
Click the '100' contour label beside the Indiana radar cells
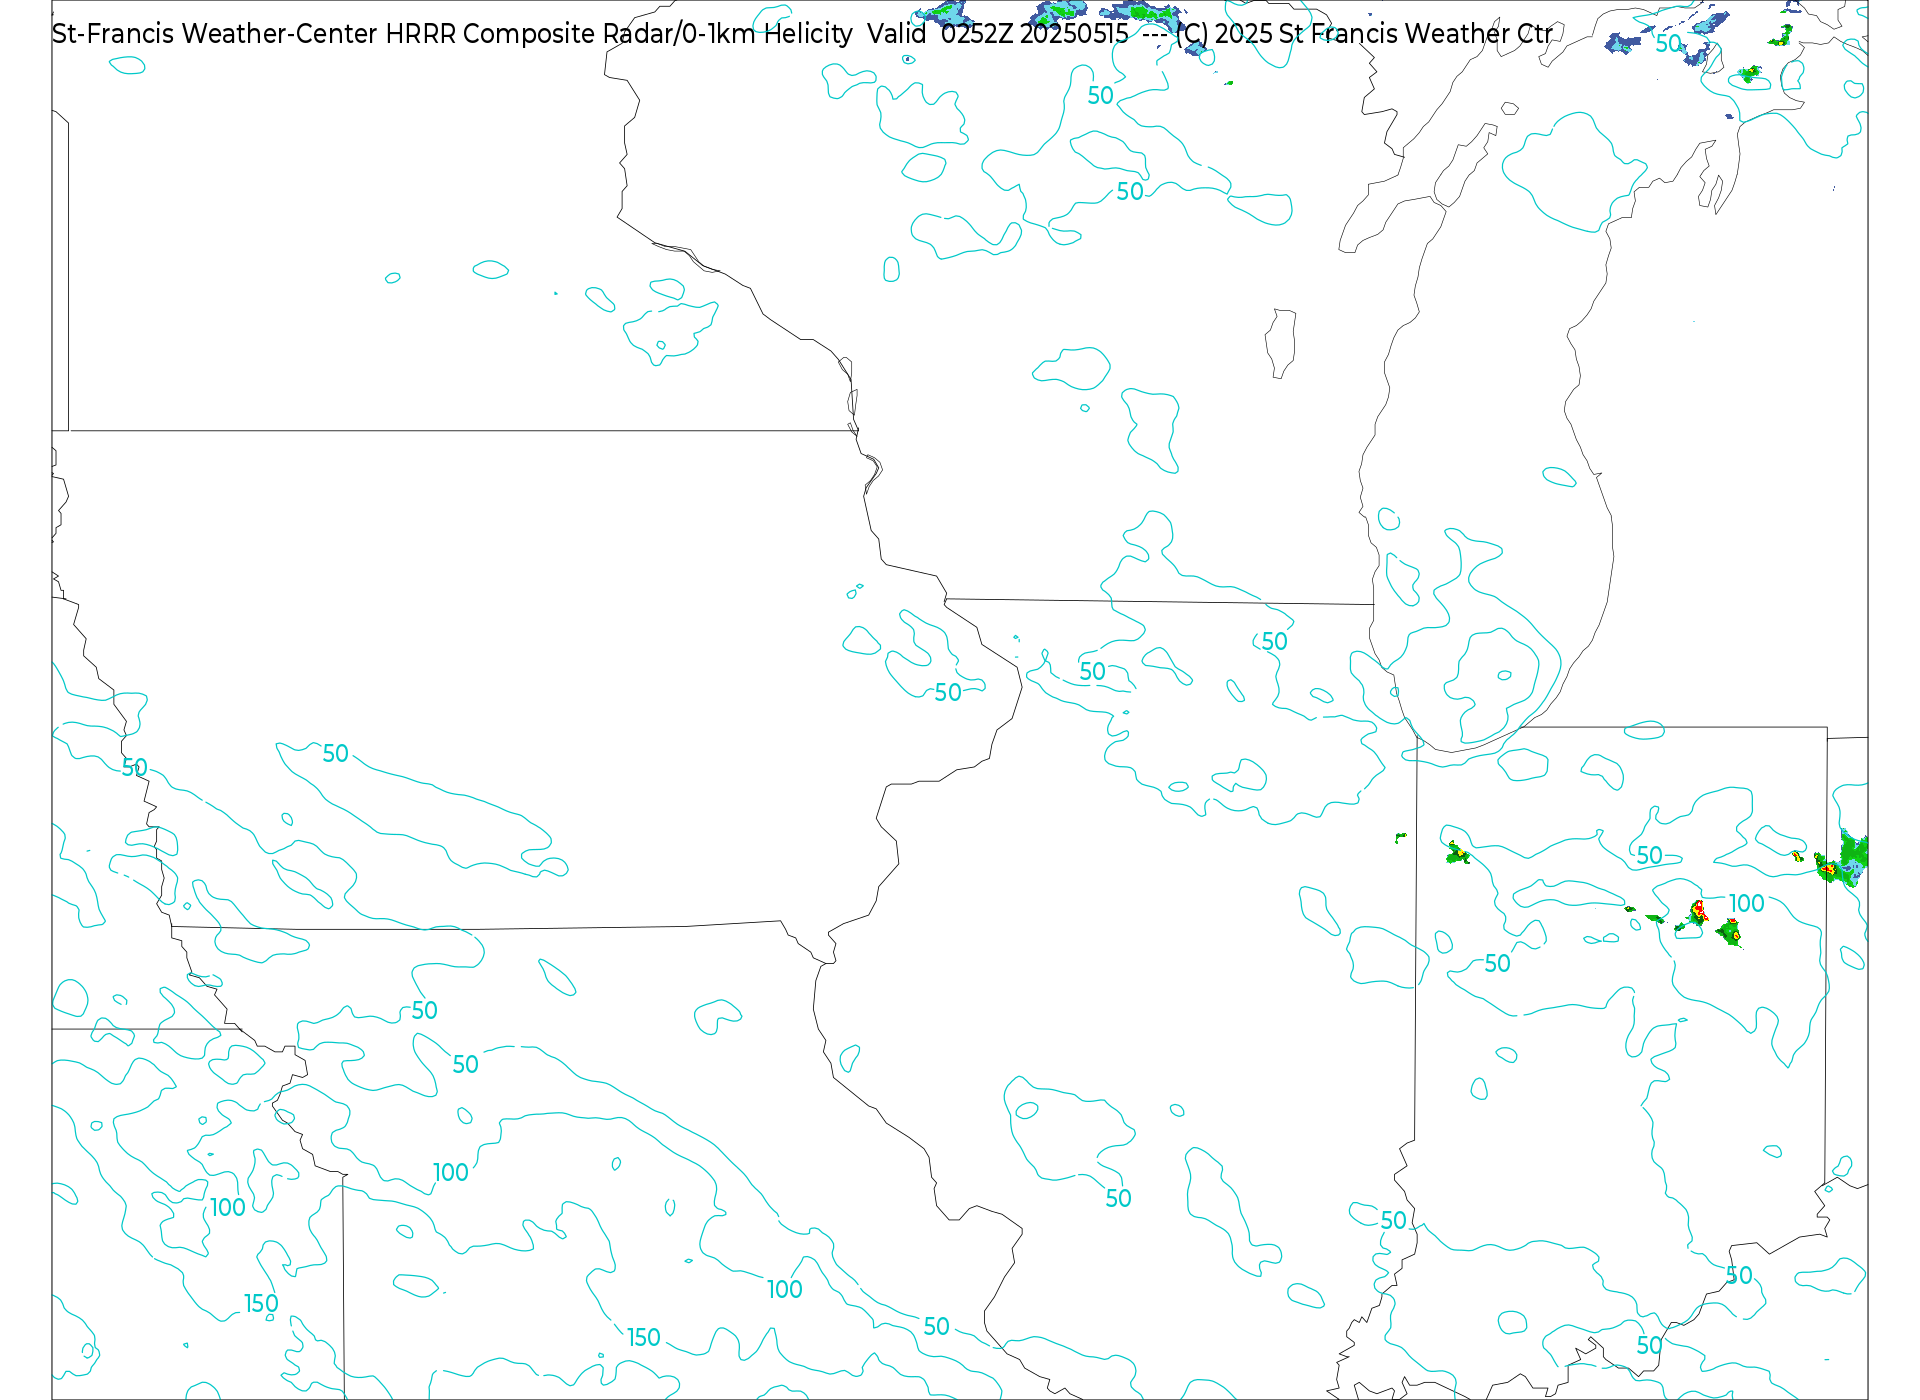click(1746, 904)
